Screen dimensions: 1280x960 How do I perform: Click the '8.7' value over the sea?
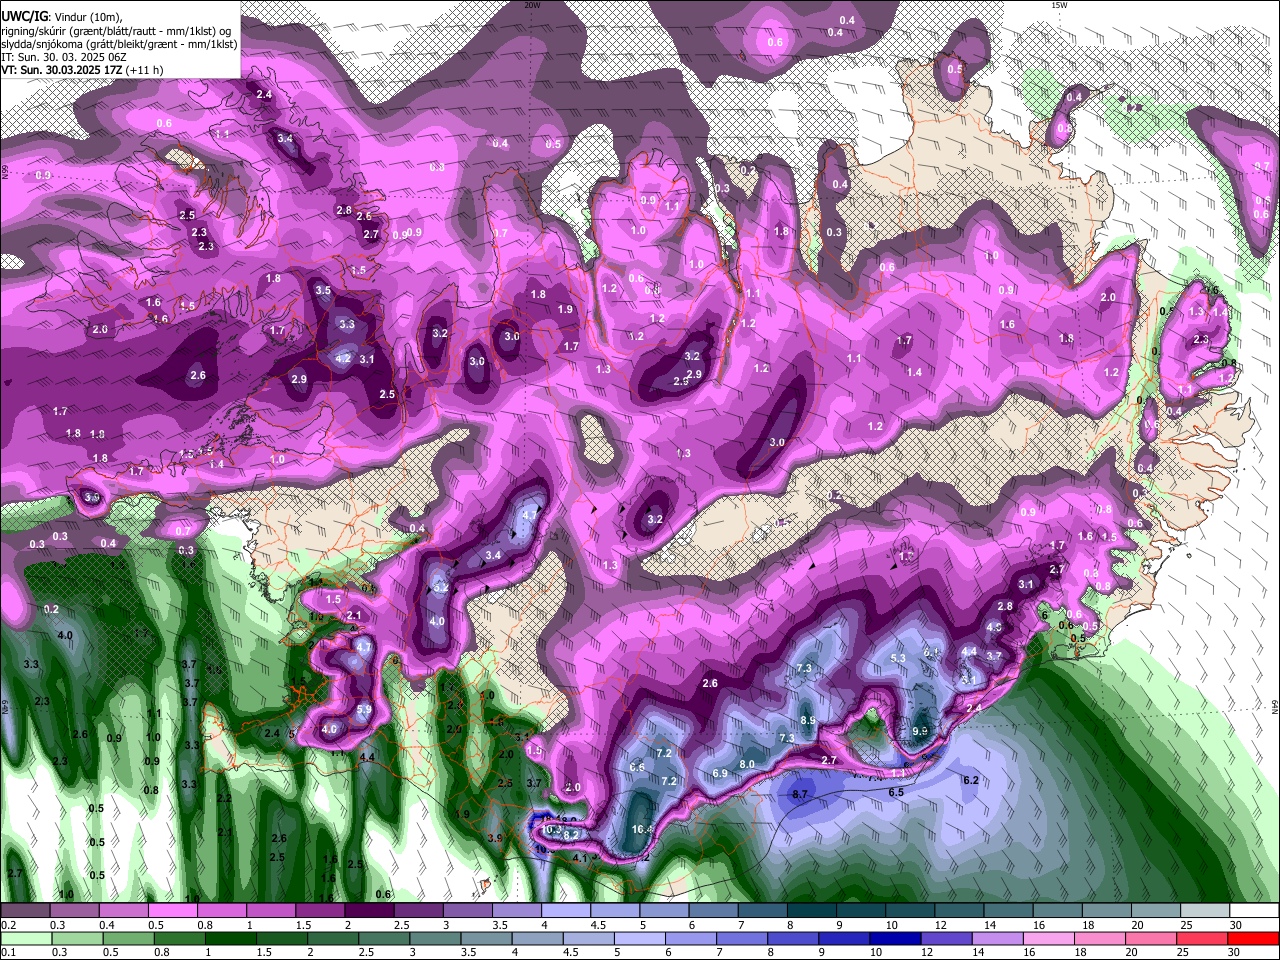click(799, 794)
